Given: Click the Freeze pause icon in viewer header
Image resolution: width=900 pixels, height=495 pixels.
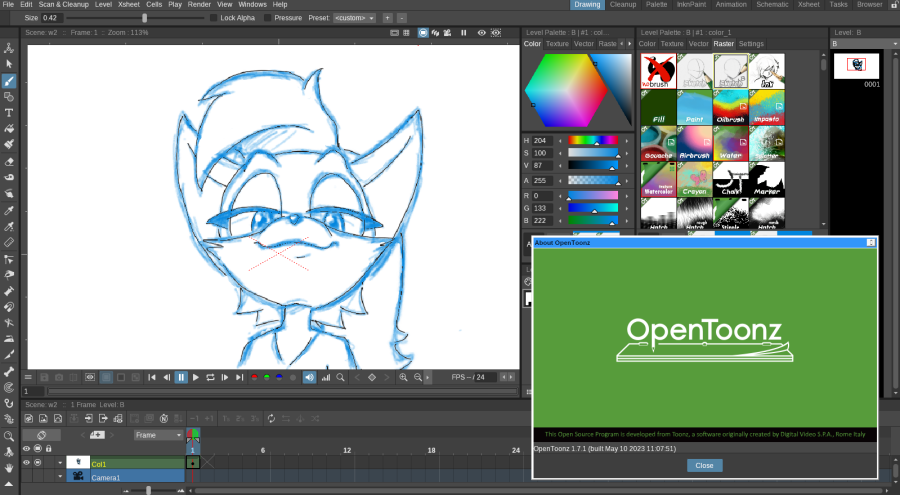Looking at the screenshot, I should point(464,33).
